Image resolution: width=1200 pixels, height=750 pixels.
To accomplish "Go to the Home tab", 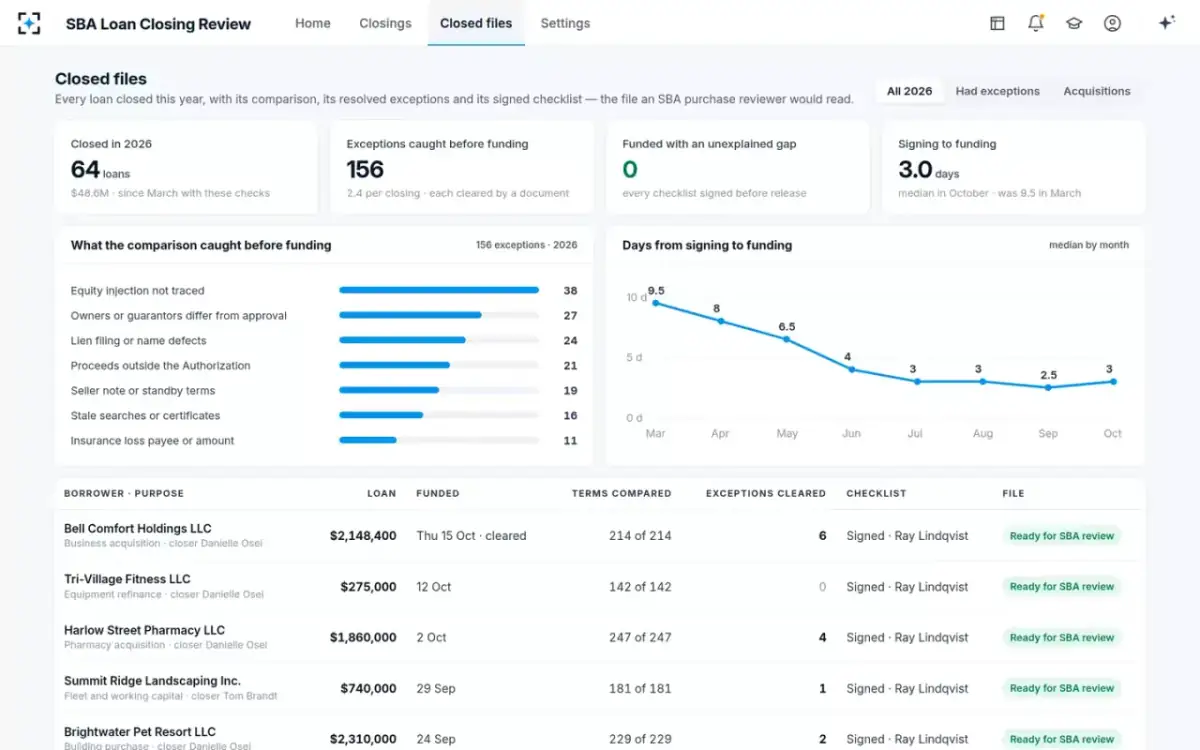I will click(x=313, y=23).
